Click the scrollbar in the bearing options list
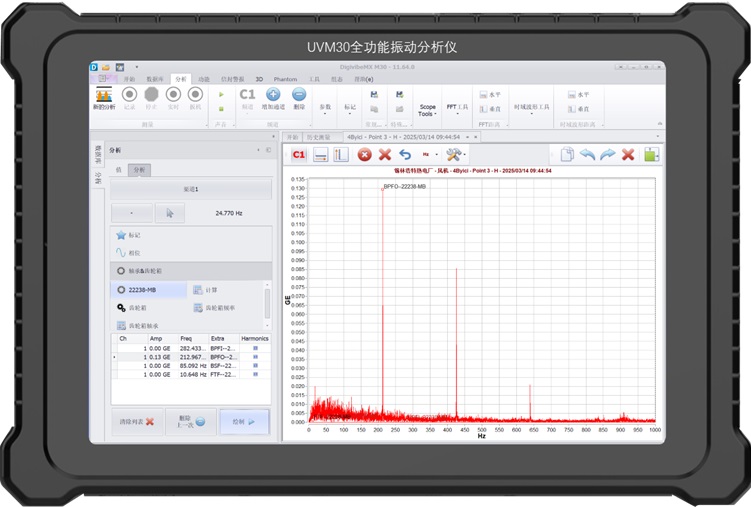The height and width of the screenshot is (507, 751). pyautogui.click(x=267, y=304)
